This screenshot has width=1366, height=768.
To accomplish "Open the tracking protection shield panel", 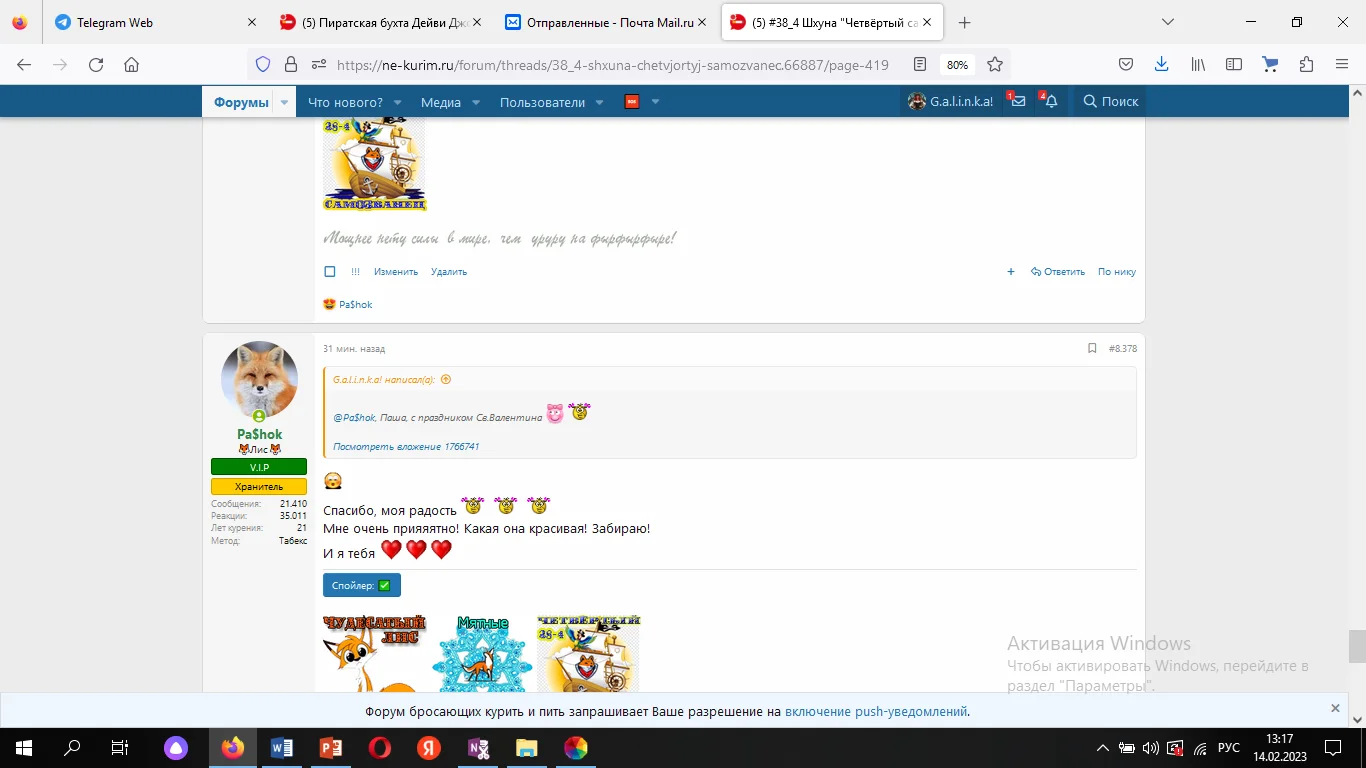I will (x=263, y=64).
